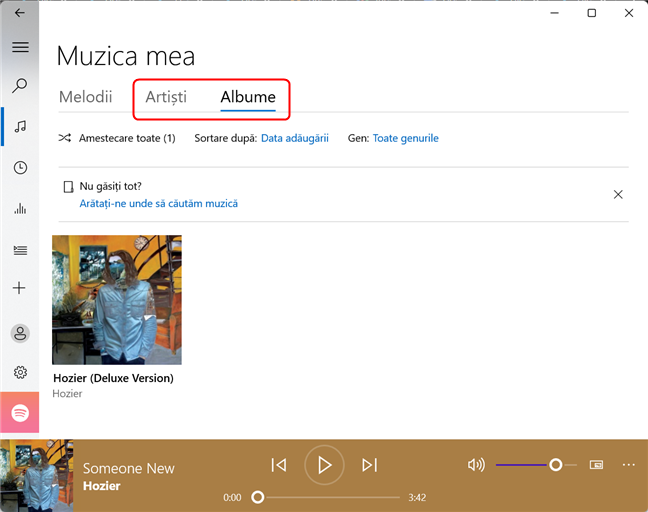Screen dimensions: 648x512
Task: Open recent plays clock icon
Action: pyautogui.click(x=20, y=167)
